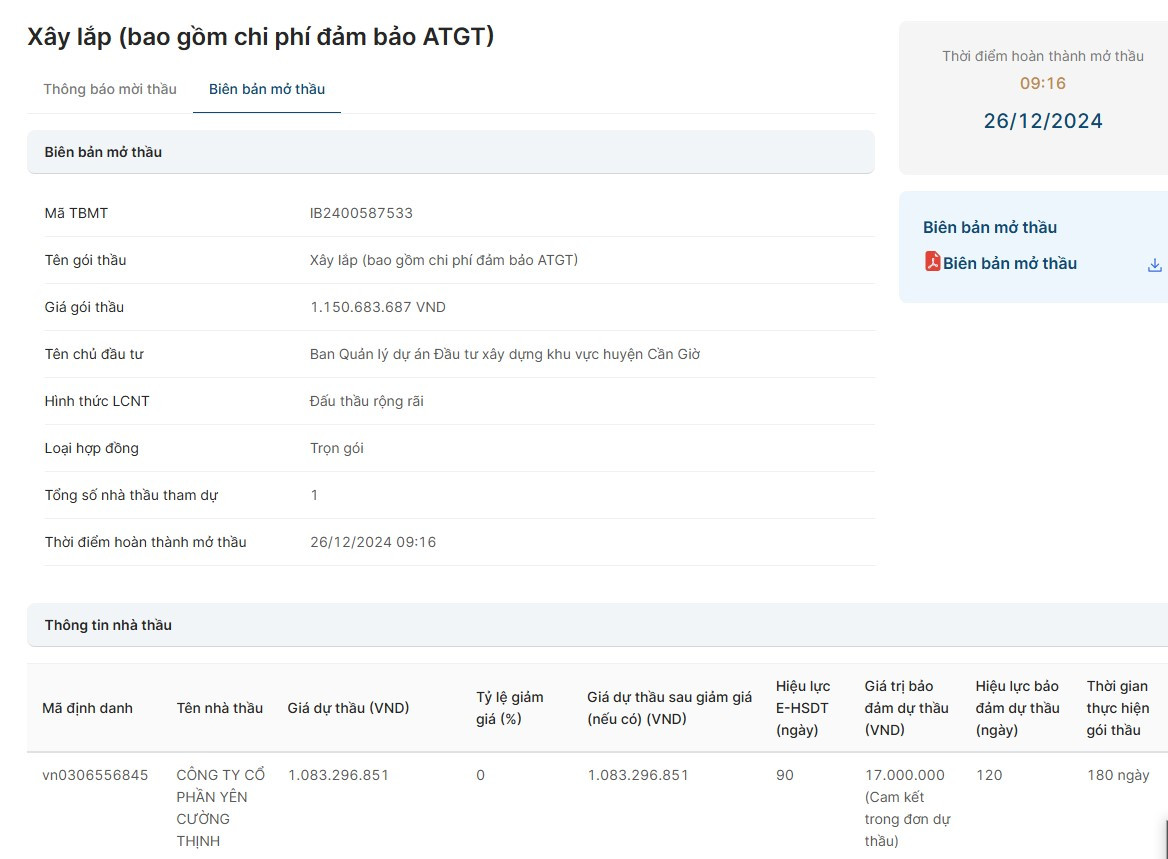Select the bid price value 1.083.296.851
The image size is (1168, 859).
[338, 774]
